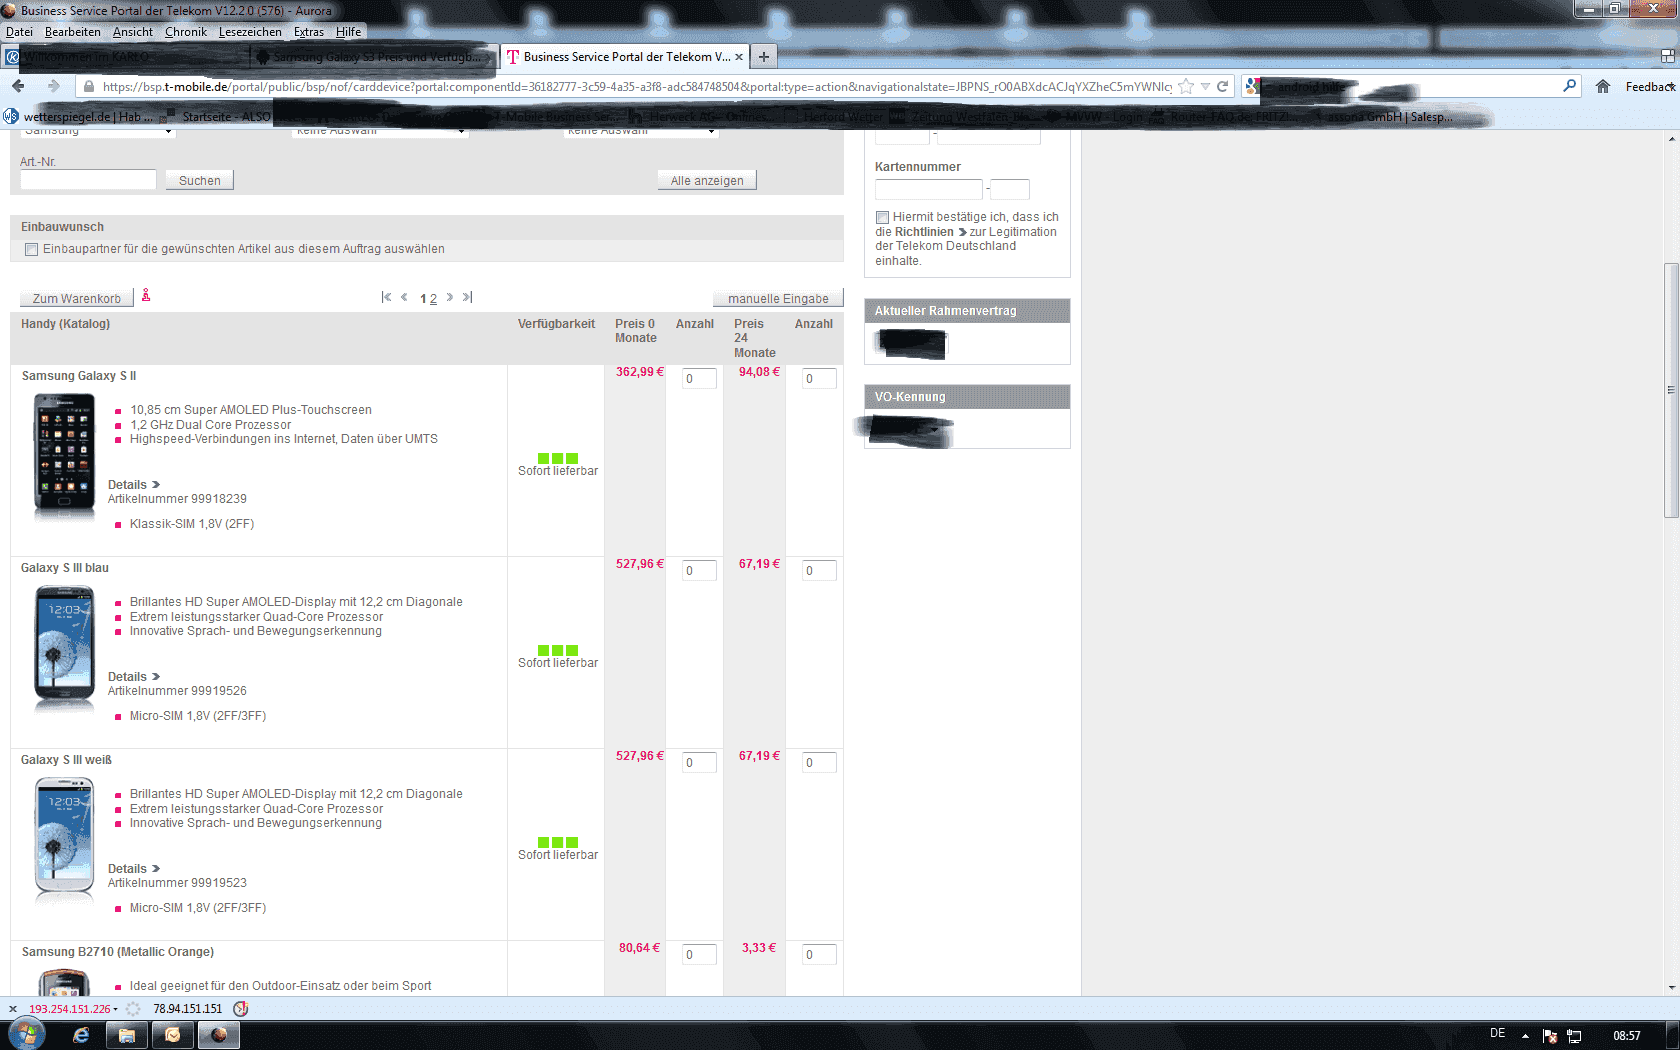Click the Feedback button in toolbar
Viewport: 1680px width, 1050px height.
[1649, 87]
